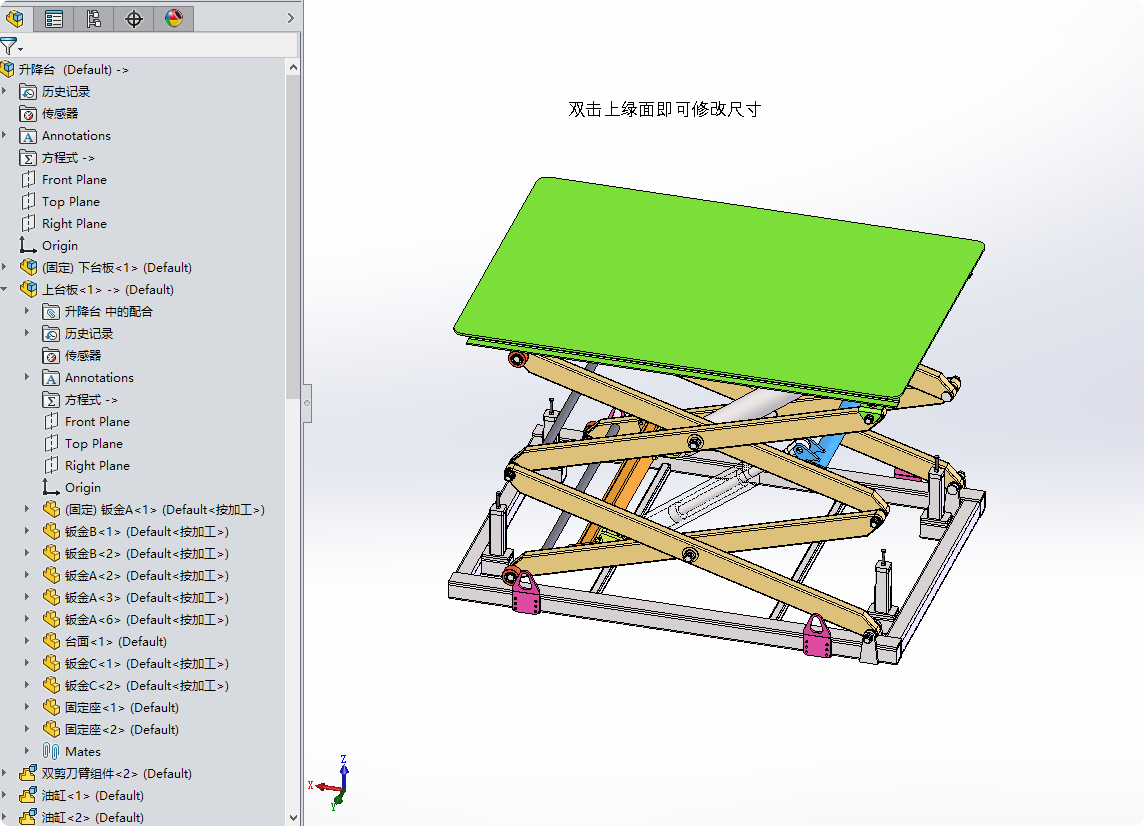
Task: Select the top-level Right Plane
Action: point(74,223)
